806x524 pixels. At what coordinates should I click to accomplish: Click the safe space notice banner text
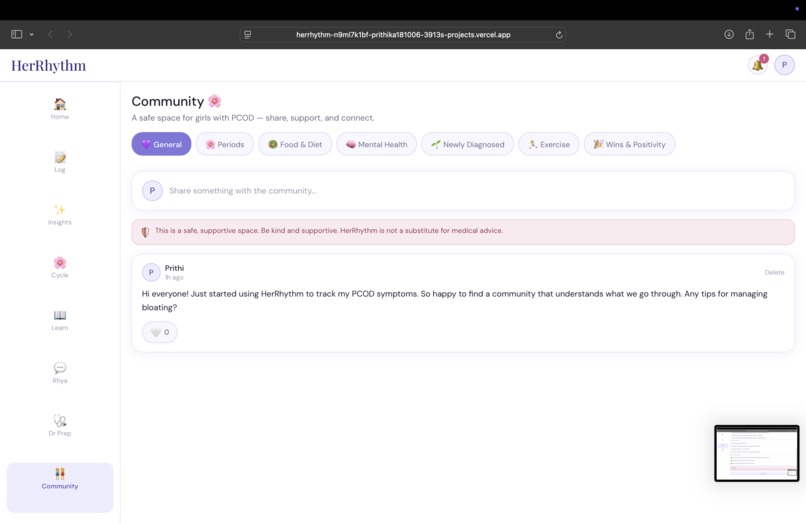[x=329, y=230]
